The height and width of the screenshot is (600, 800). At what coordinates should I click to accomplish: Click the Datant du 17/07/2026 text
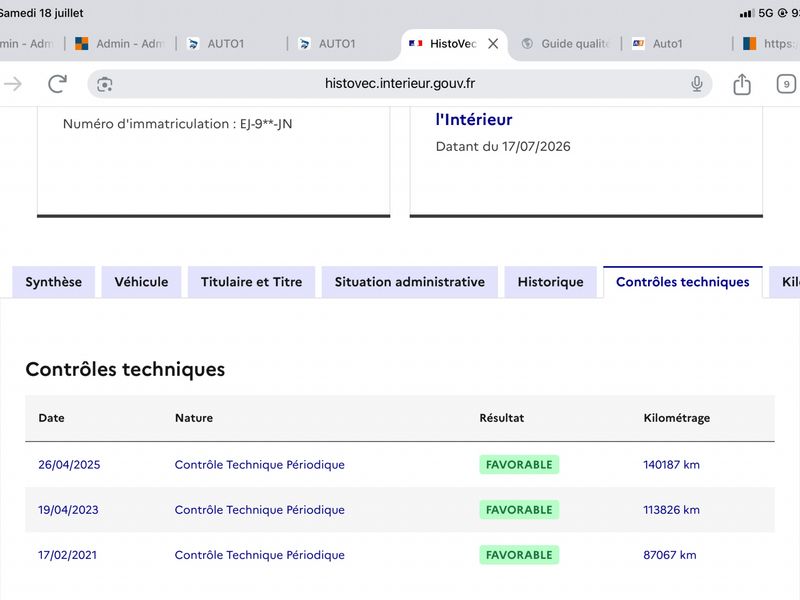click(x=503, y=146)
